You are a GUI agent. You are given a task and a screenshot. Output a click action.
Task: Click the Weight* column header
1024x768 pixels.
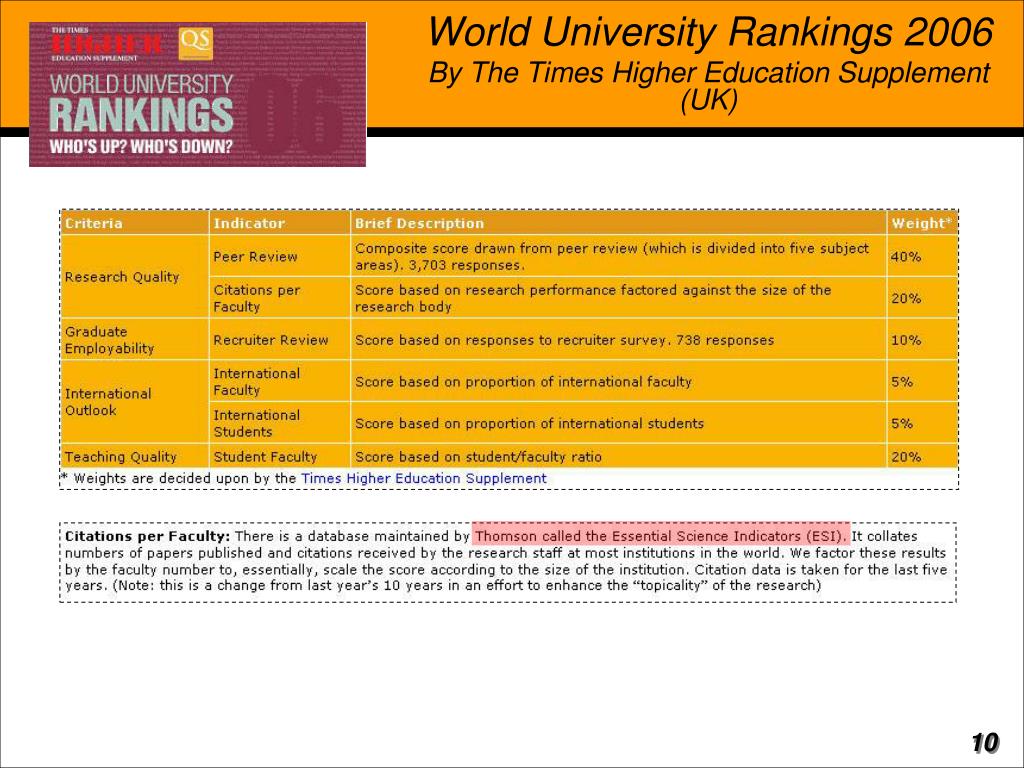[x=922, y=223]
